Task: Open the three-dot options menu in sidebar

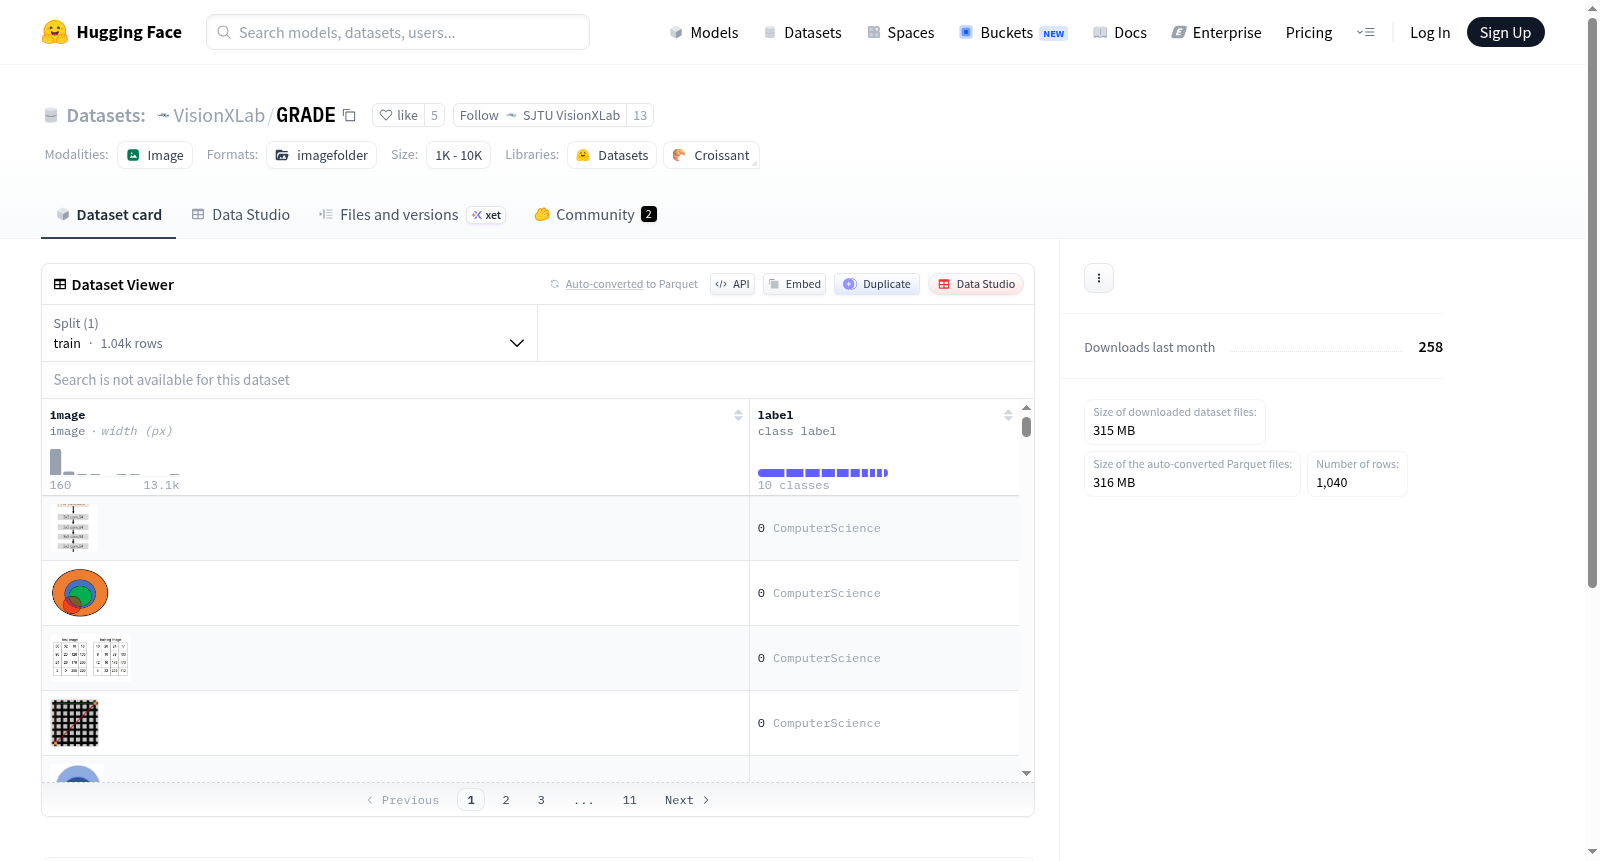Action: 1099,278
